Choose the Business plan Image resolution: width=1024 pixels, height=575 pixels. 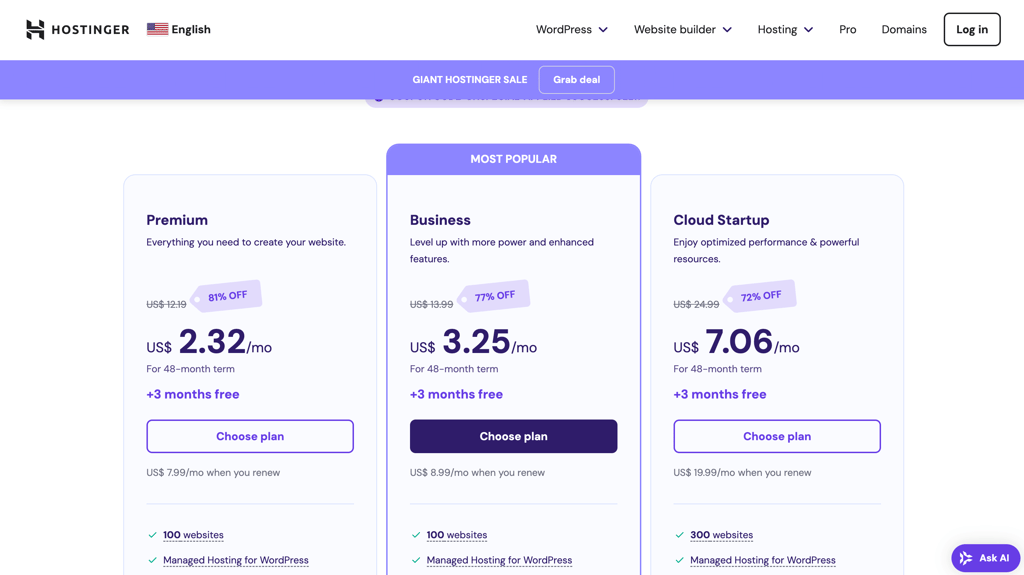(x=513, y=436)
